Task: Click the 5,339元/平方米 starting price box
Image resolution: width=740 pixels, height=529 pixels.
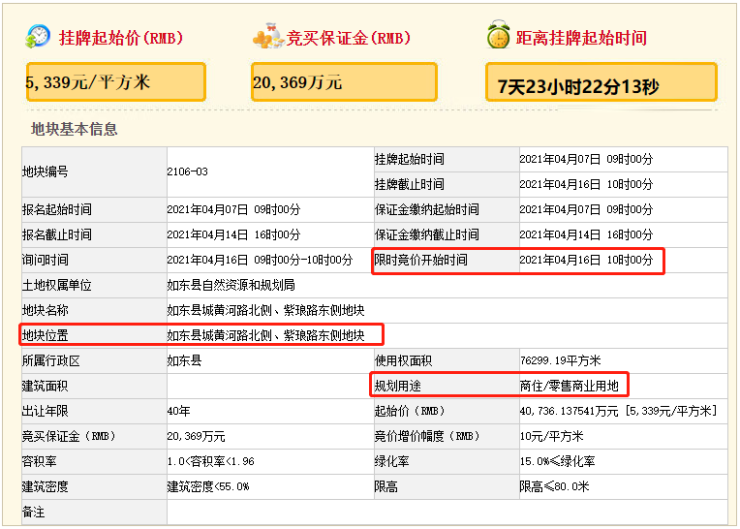Action: (x=116, y=82)
